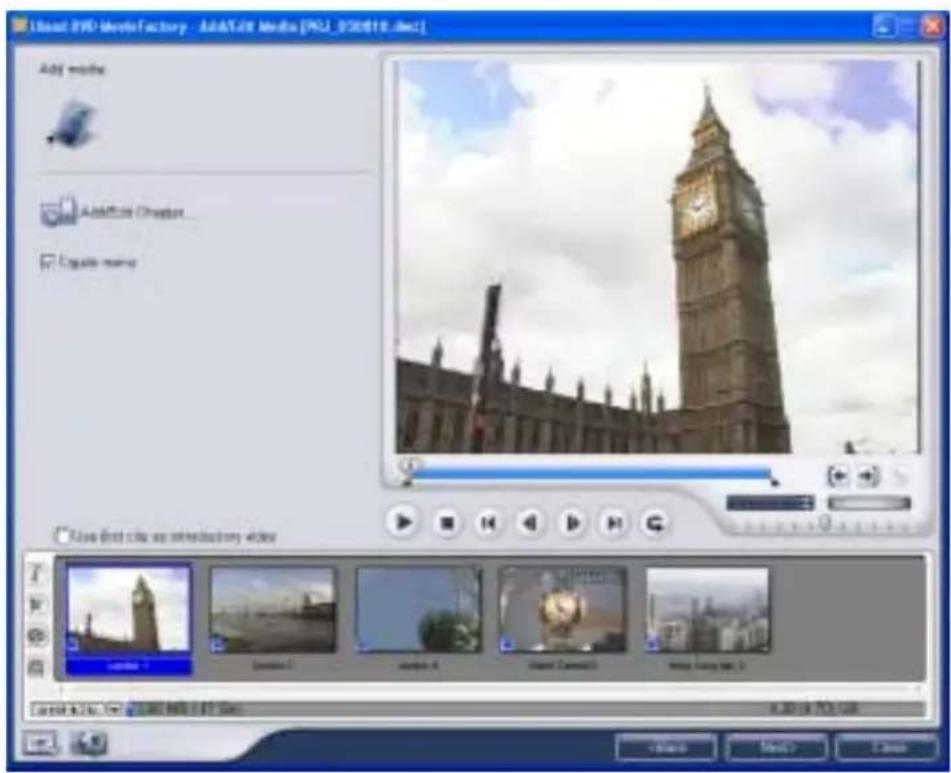The width and height of the screenshot is (951, 773).
Task: Toggle the Create menu checkbox
Action: [47, 262]
